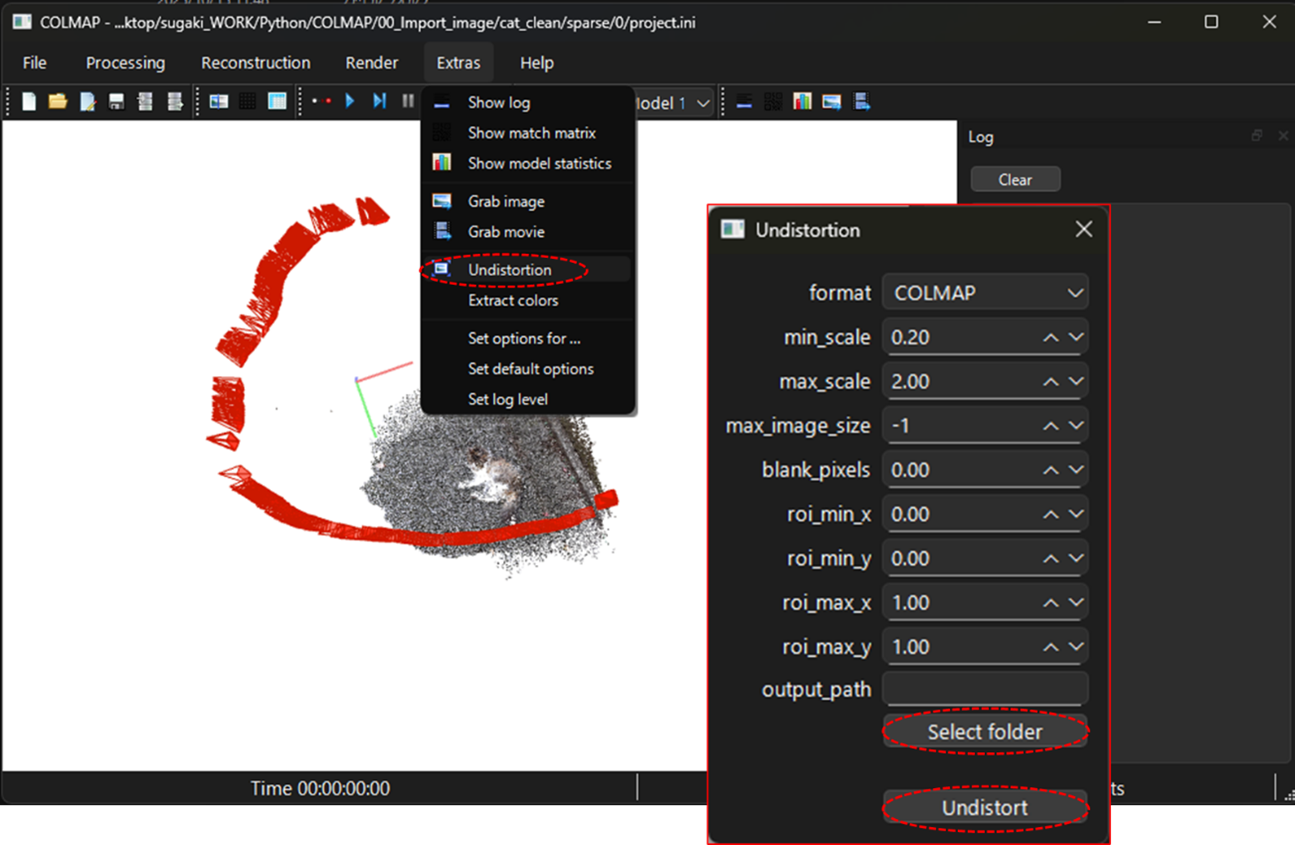This screenshot has height=845, width=1295.
Task: Select Show match matrix menu entry
Action: click(531, 133)
